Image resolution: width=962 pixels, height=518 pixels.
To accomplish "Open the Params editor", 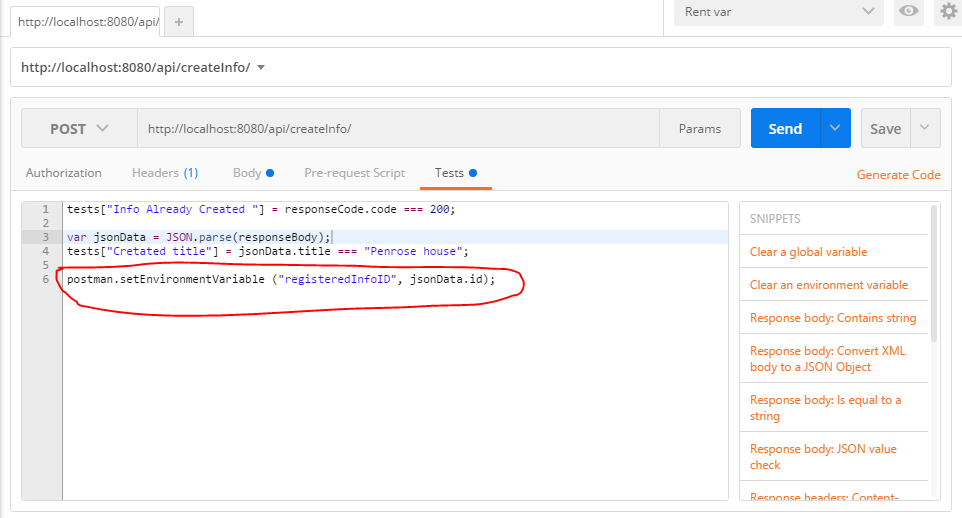I will click(x=699, y=128).
